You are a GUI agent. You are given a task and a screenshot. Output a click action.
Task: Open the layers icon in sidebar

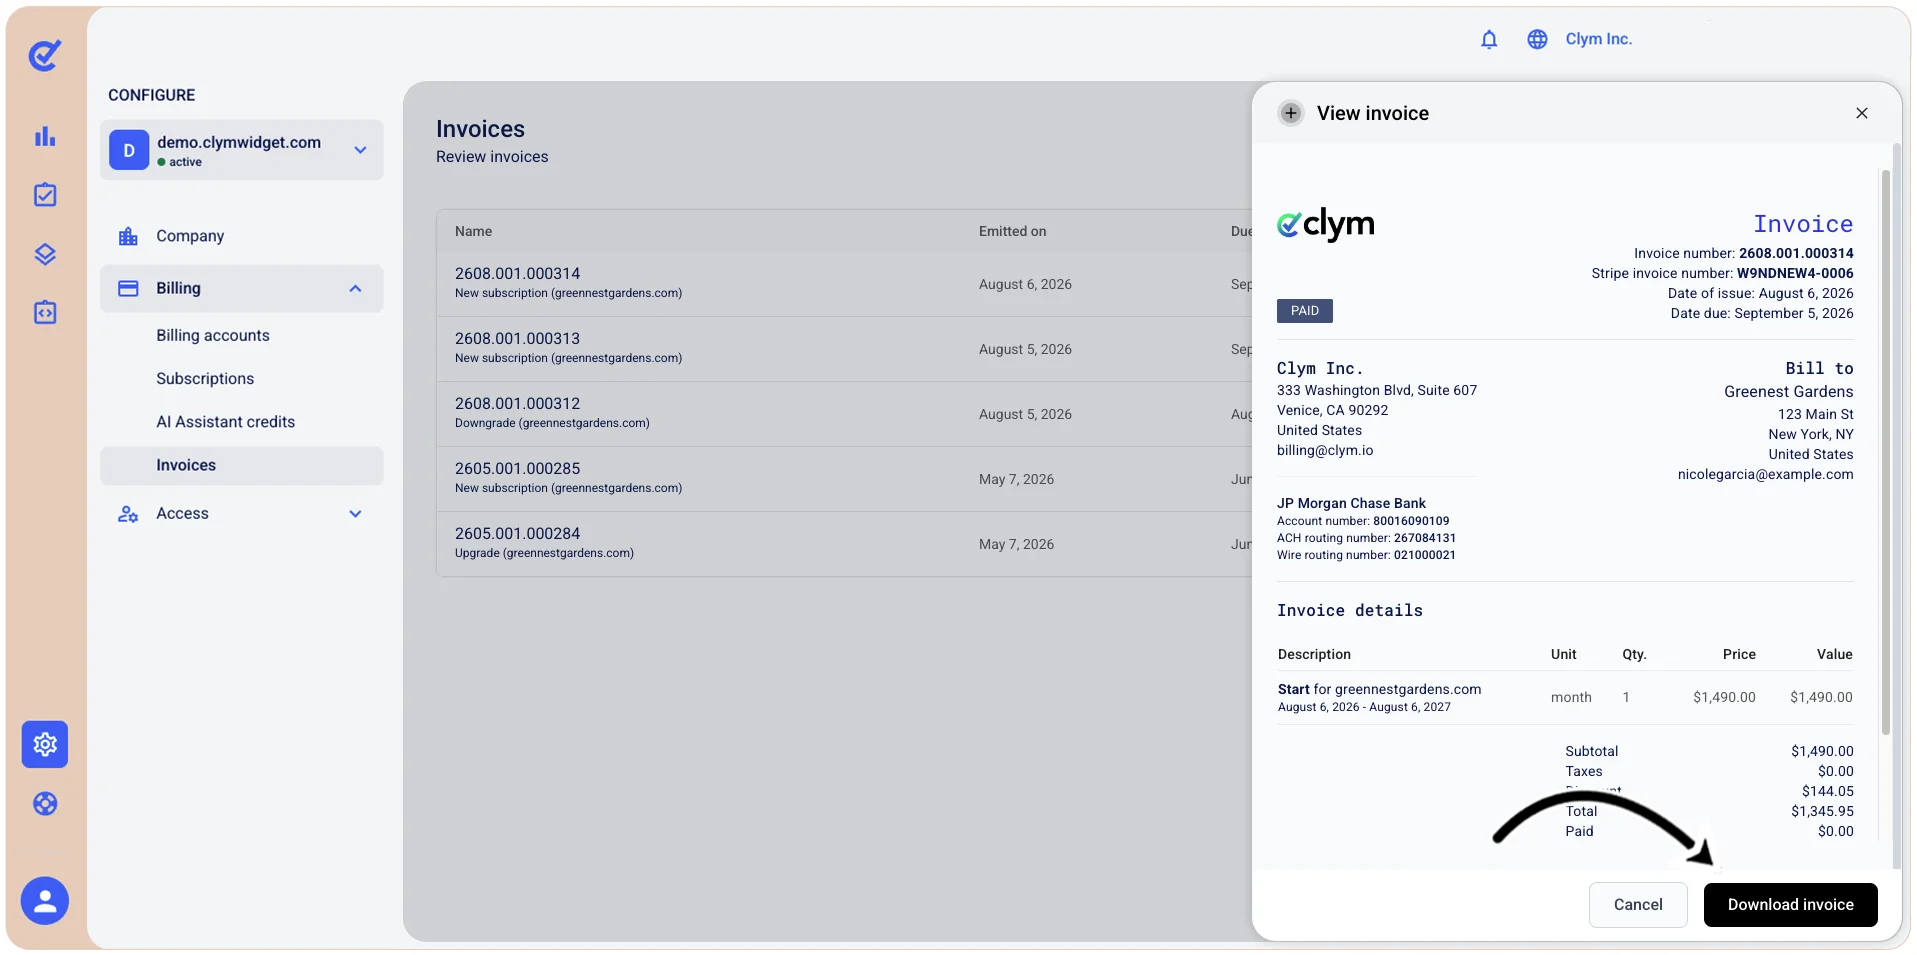[45, 254]
